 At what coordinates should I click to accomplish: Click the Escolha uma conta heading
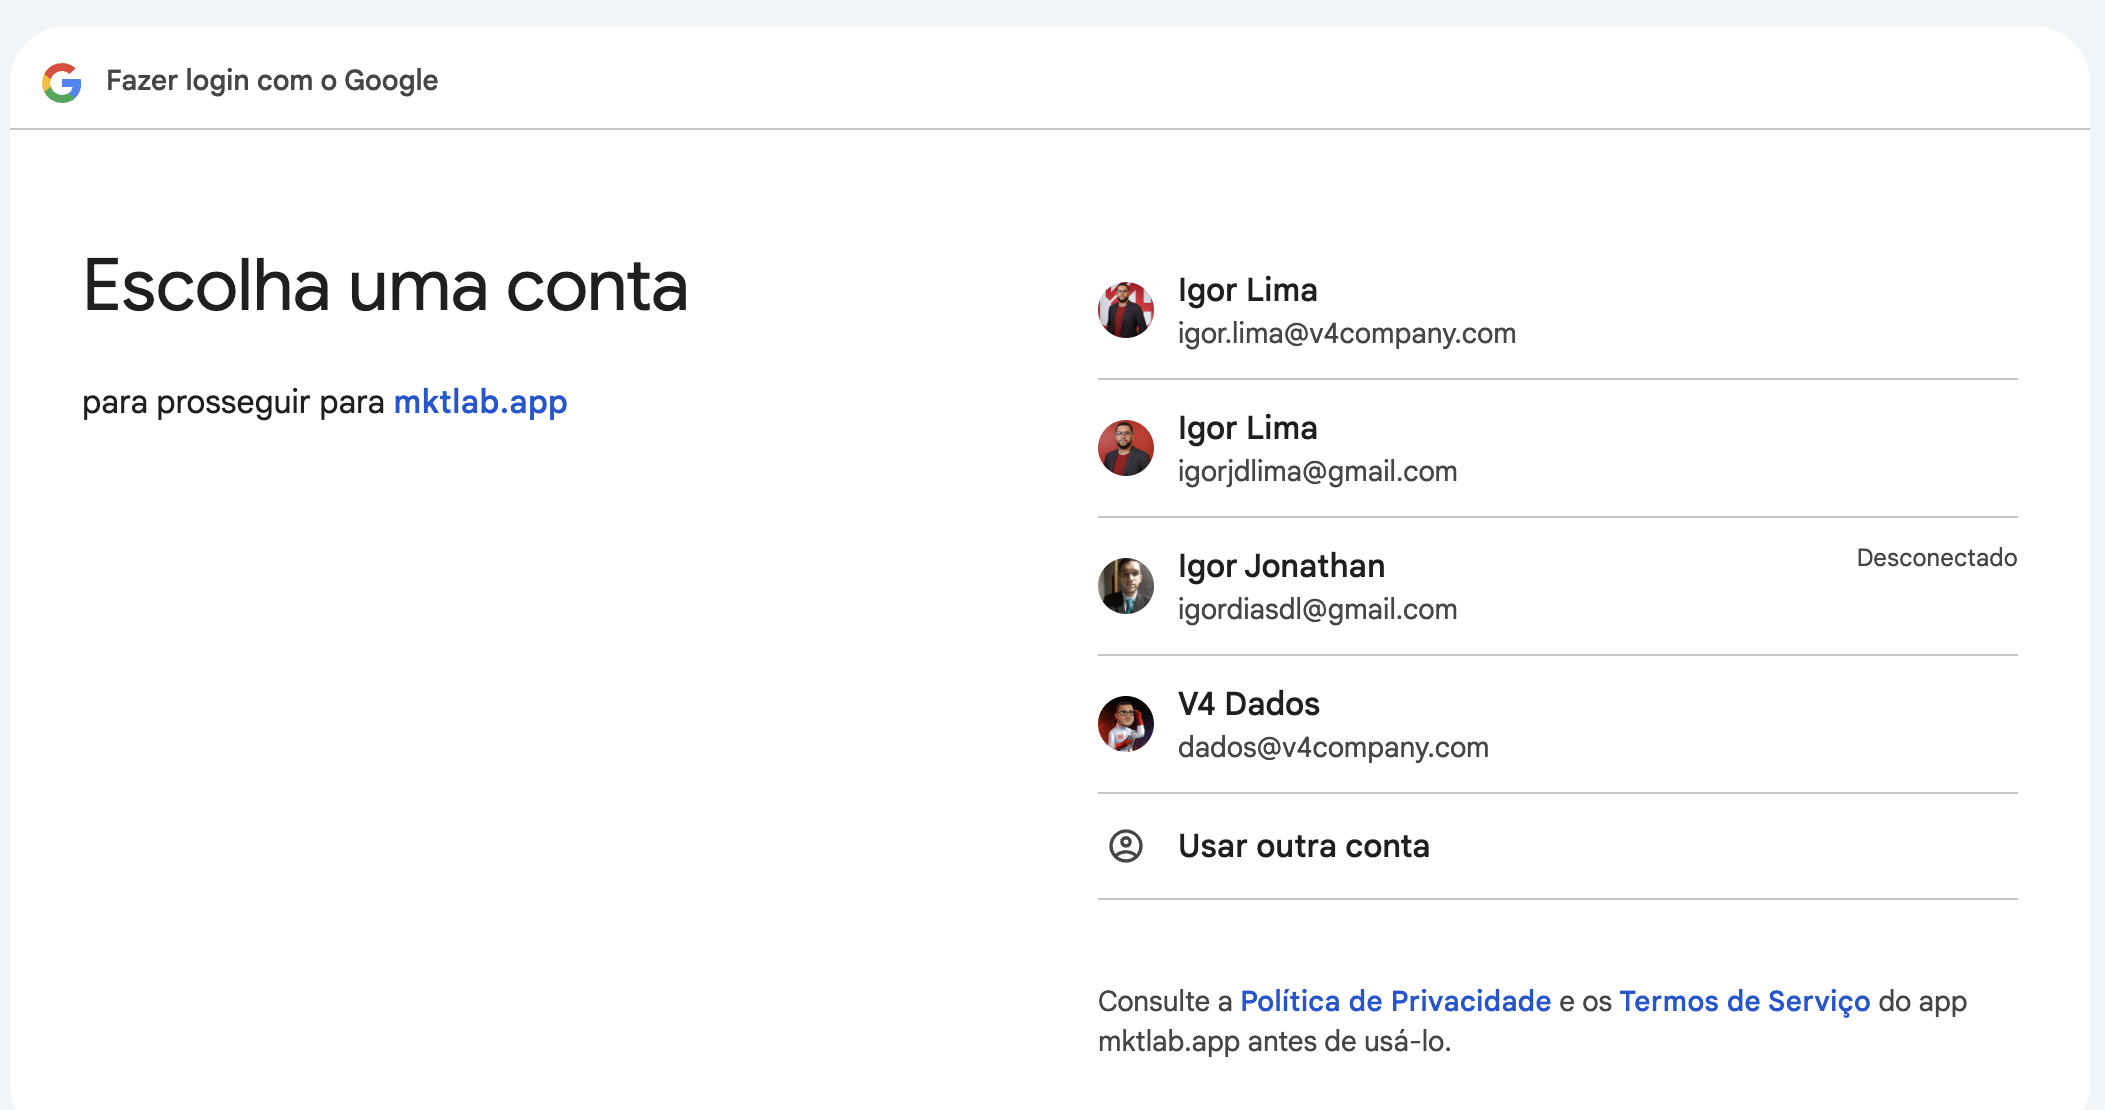coord(385,286)
